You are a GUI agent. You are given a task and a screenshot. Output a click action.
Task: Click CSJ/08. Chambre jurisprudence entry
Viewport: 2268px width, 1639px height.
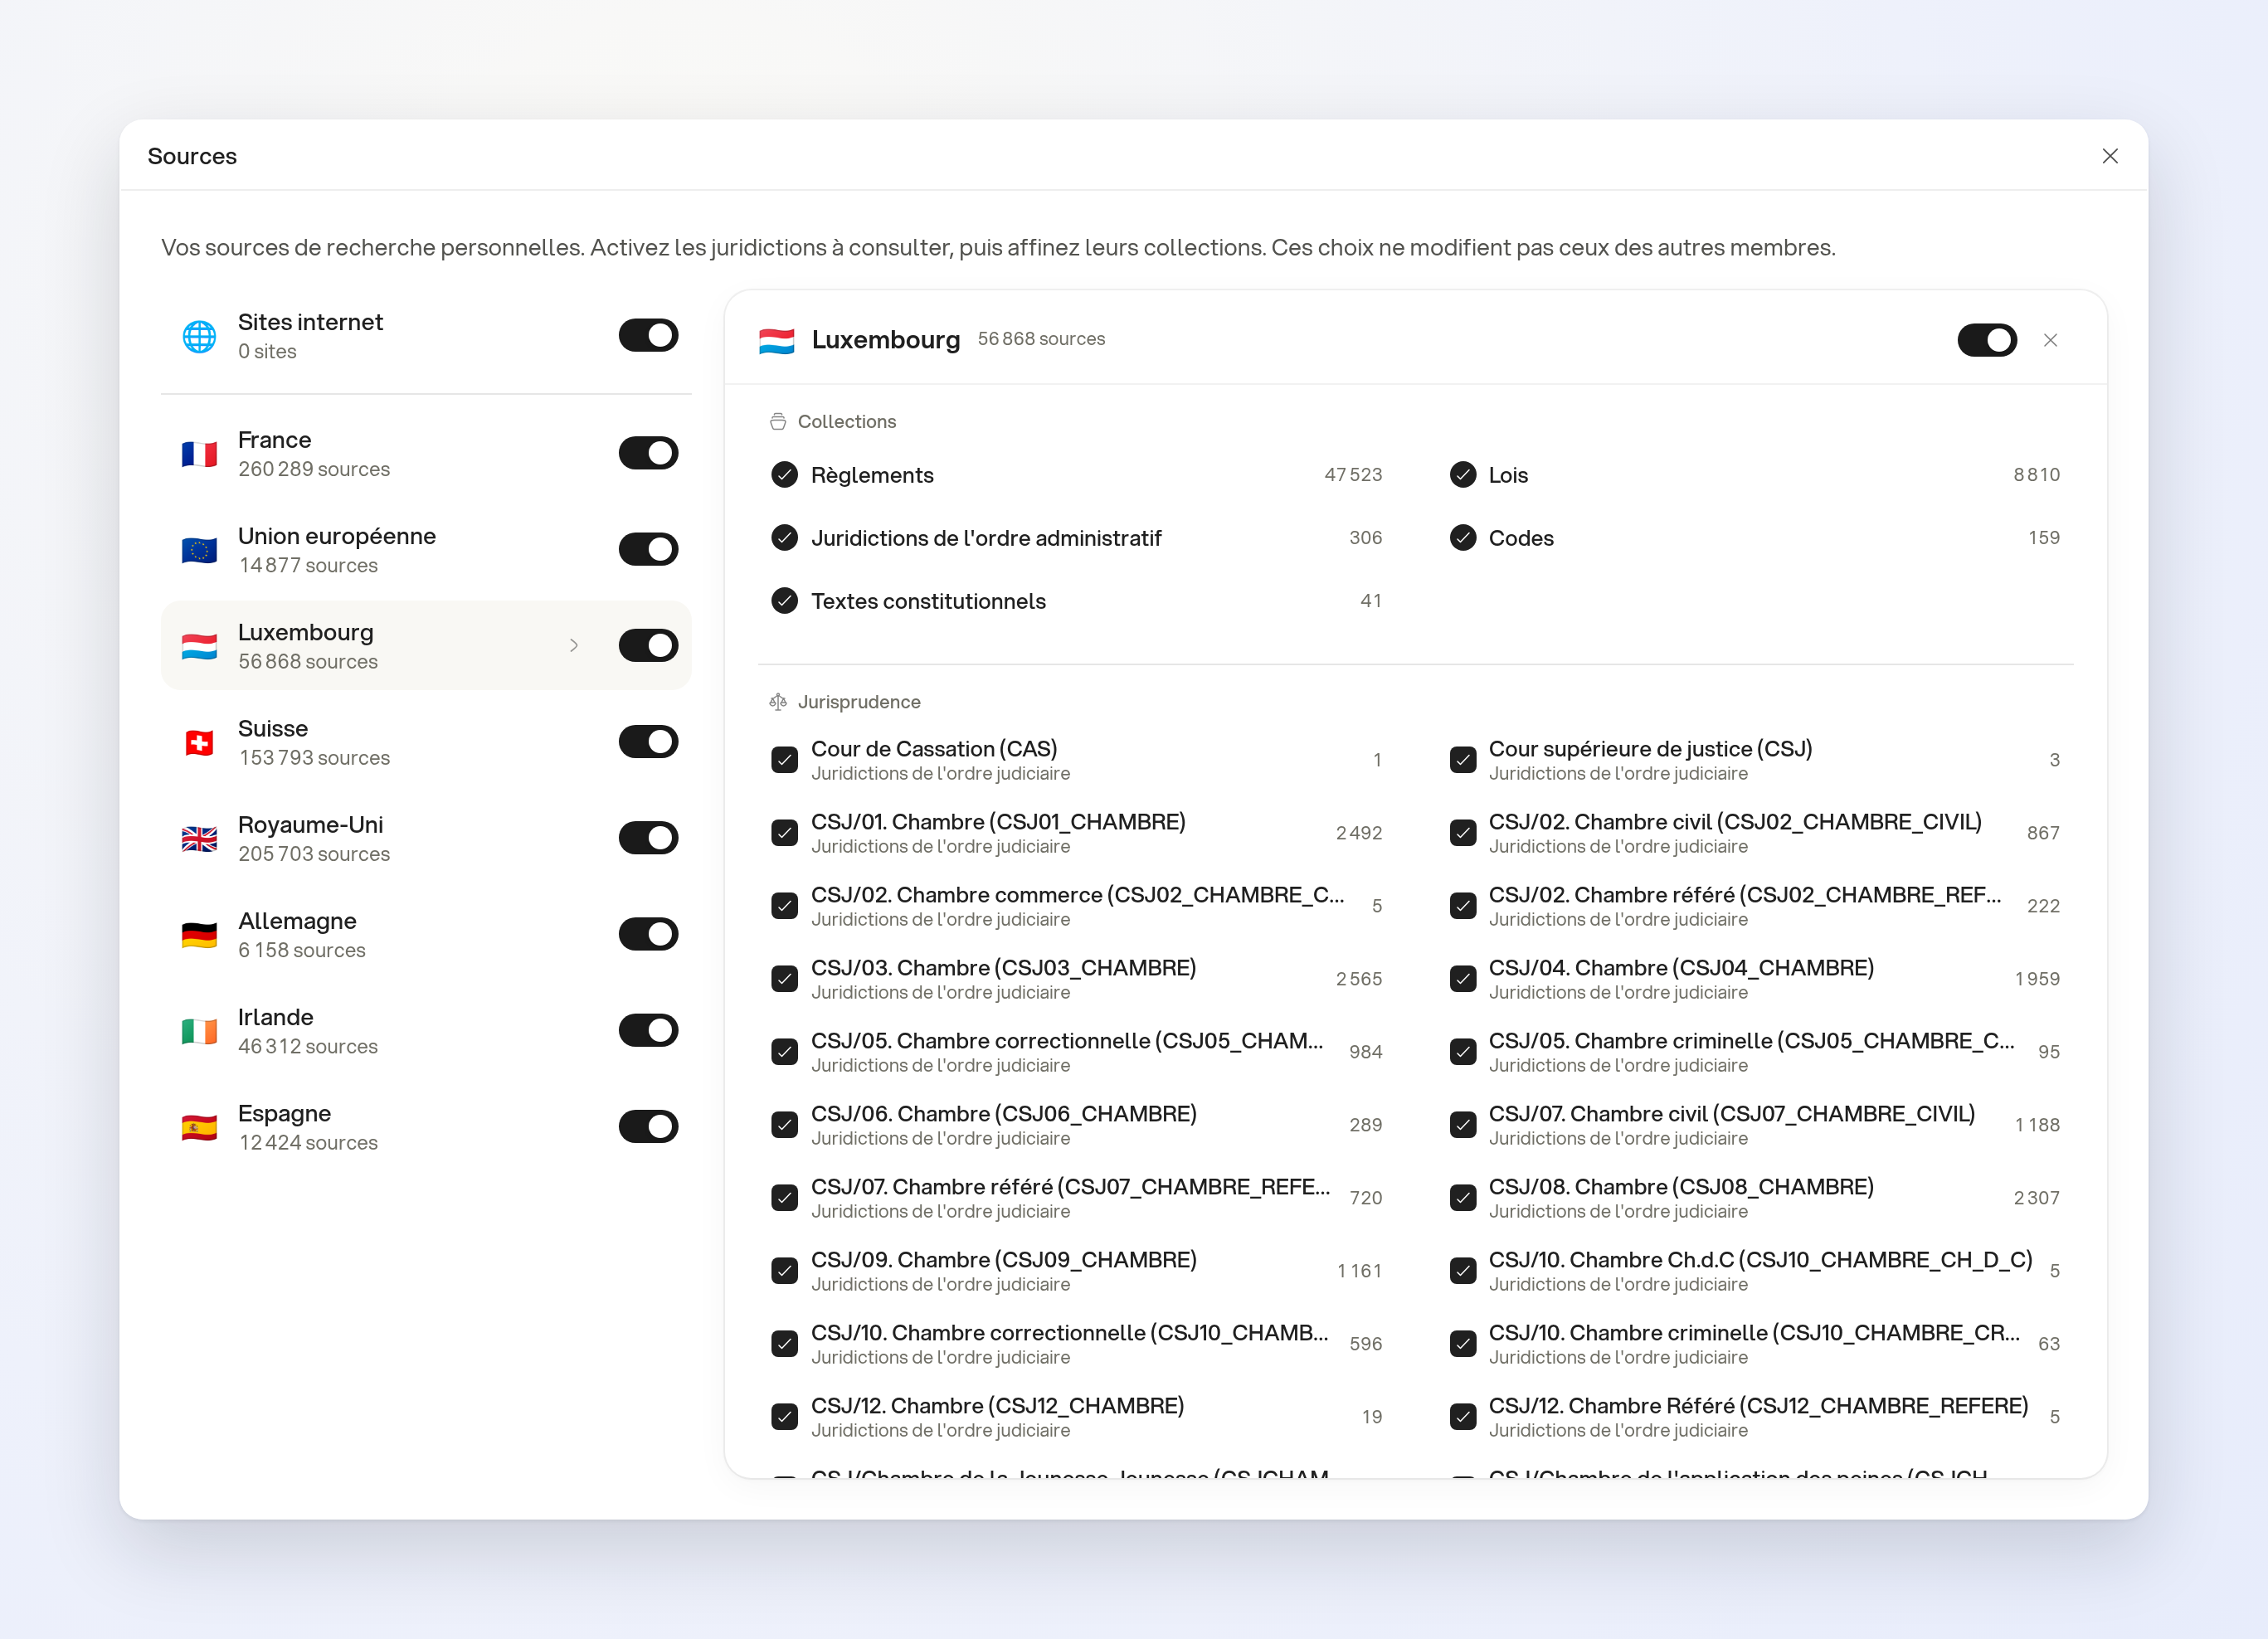coord(1754,1198)
